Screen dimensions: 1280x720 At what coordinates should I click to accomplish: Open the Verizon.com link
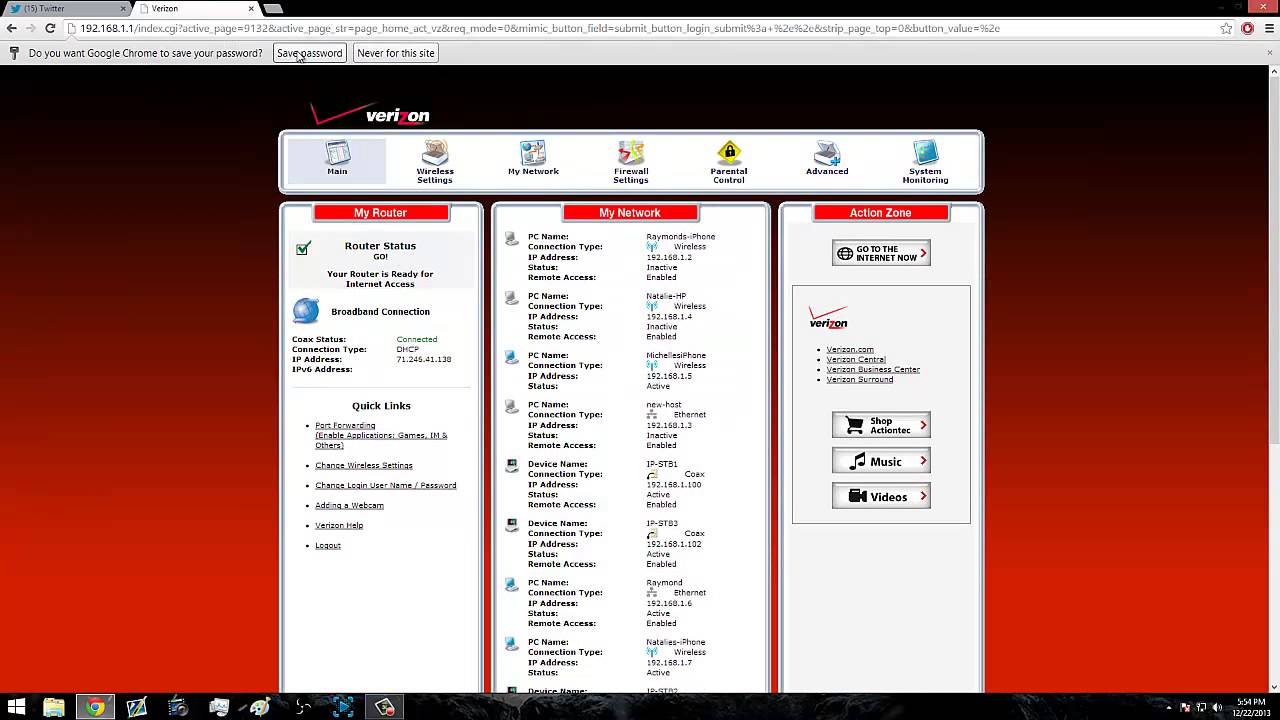pos(850,349)
